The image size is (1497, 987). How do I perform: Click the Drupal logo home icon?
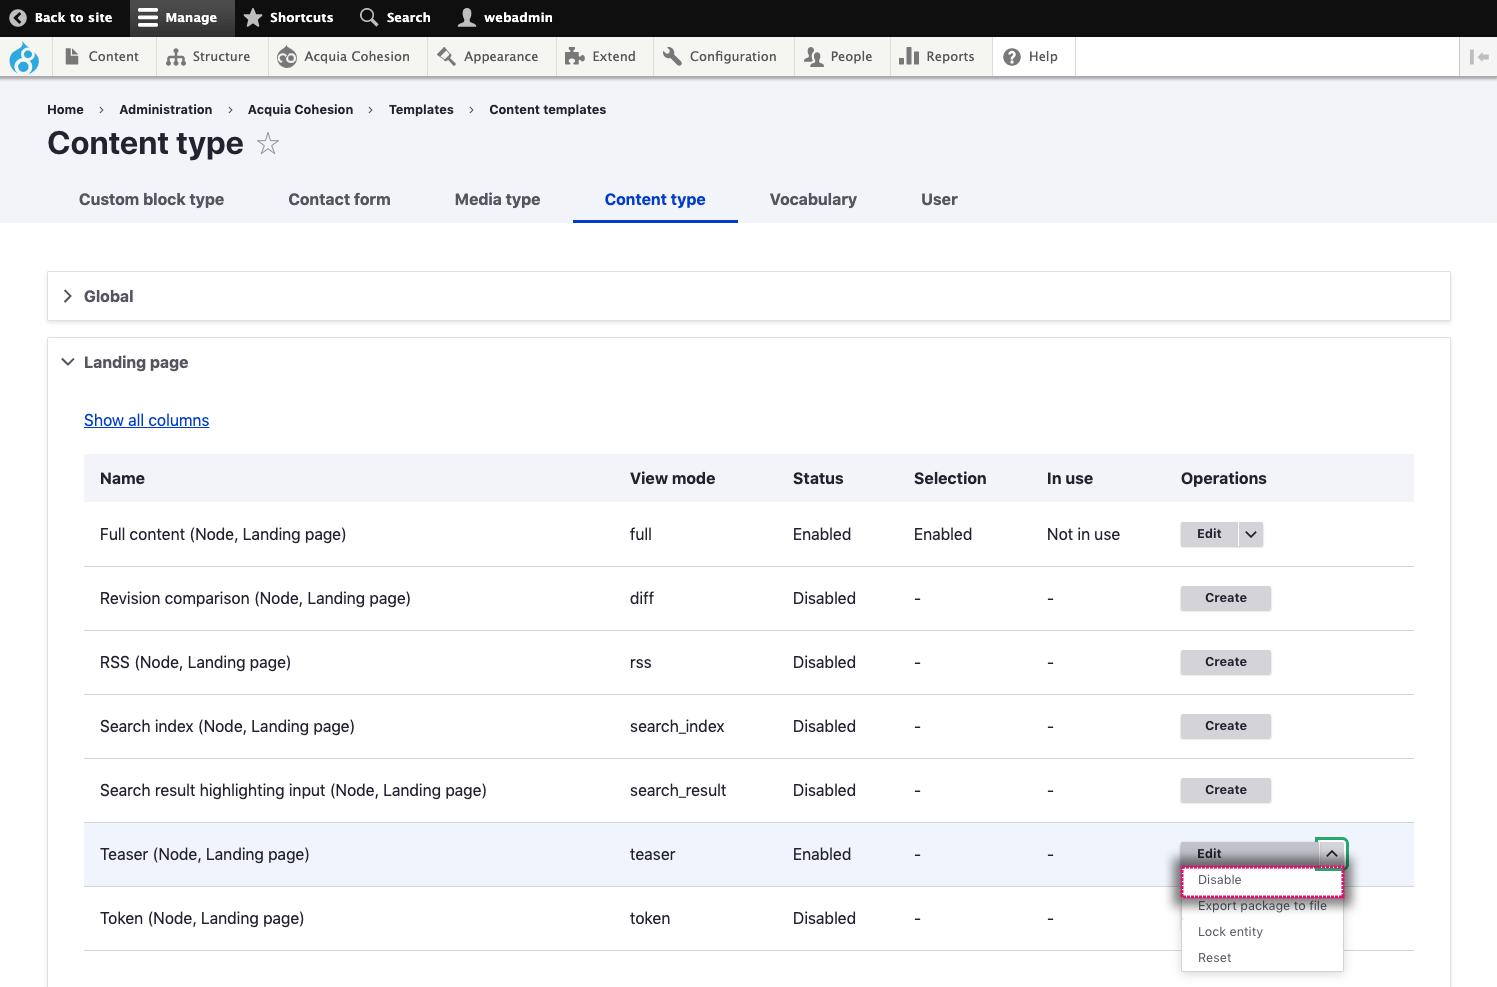click(x=24, y=58)
